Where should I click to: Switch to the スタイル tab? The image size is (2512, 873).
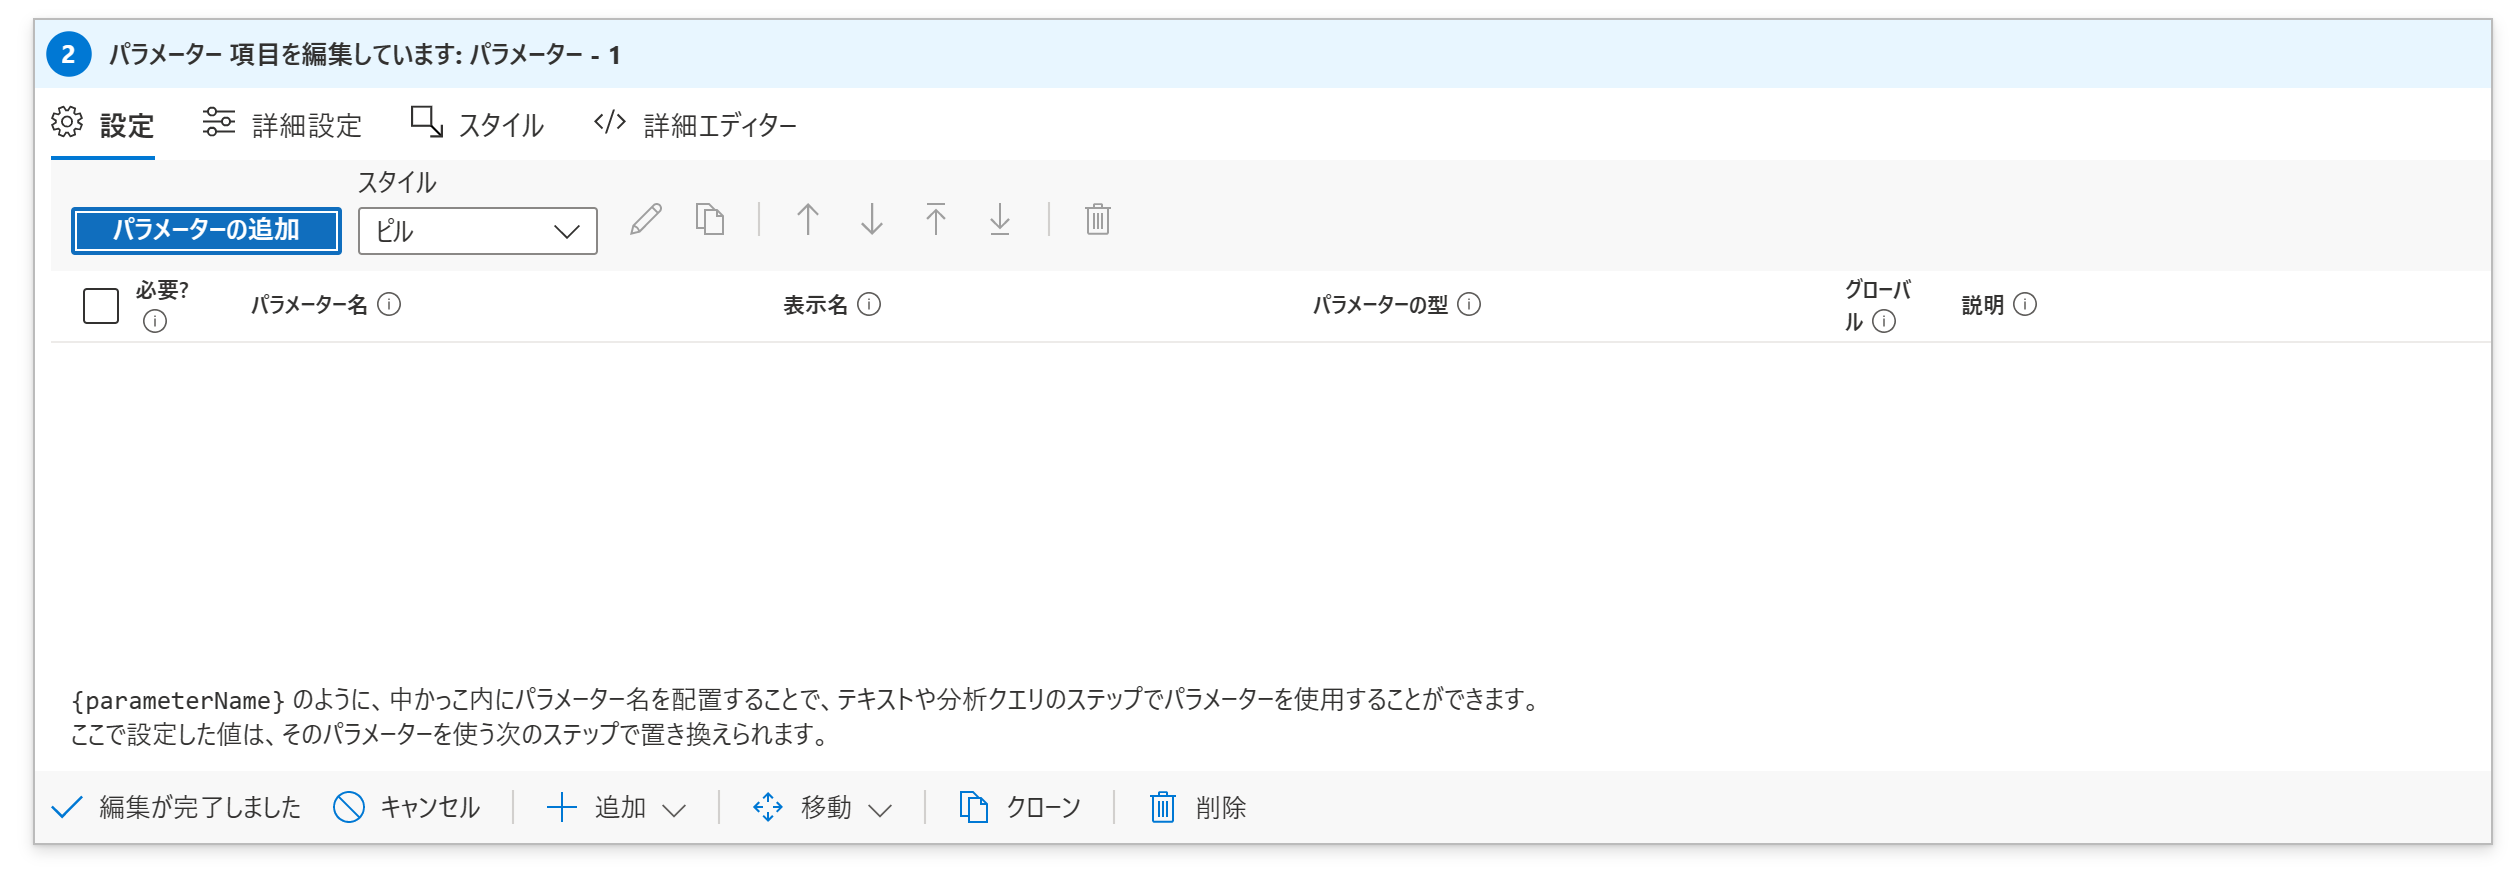[477, 125]
